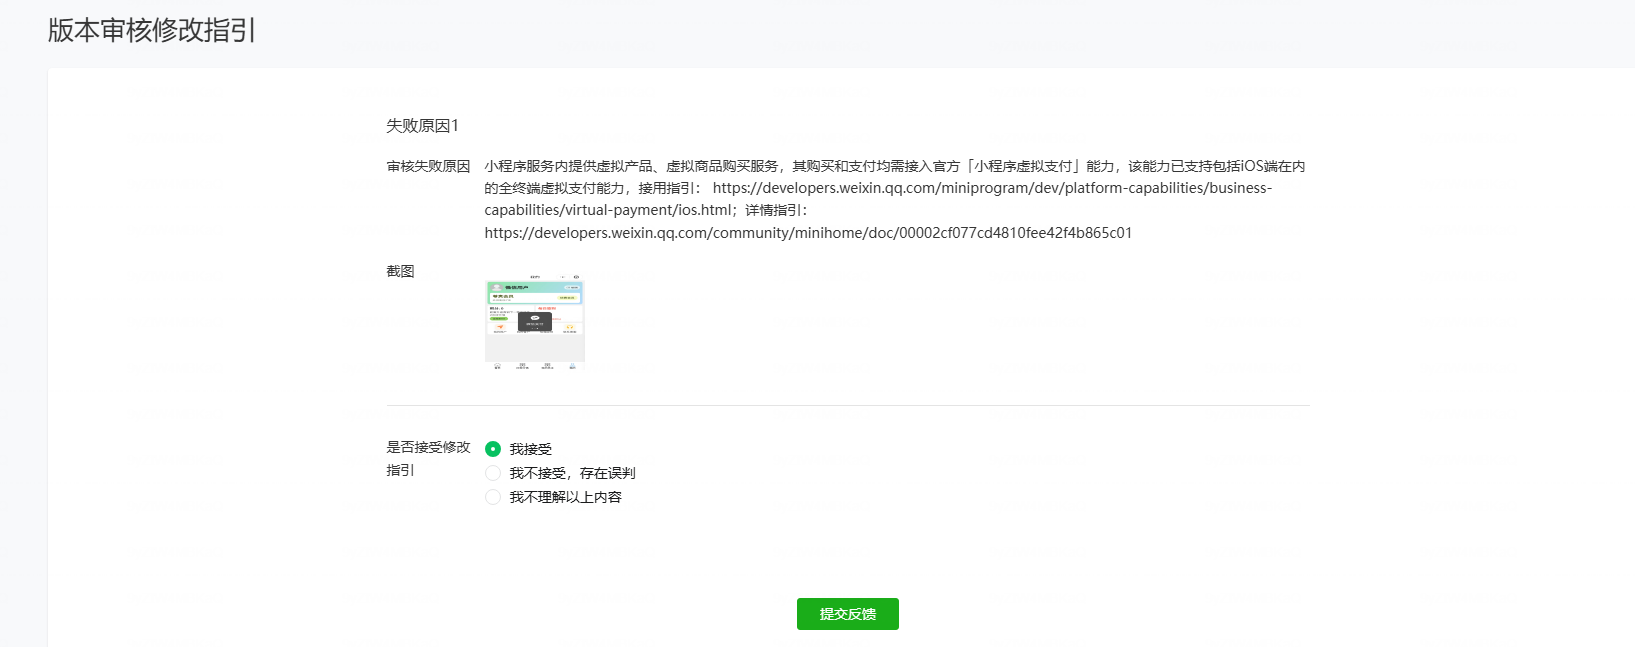This screenshot has width=1635, height=647.
Task: Click the gray avatar in thumbnail's green header
Action: [497, 287]
